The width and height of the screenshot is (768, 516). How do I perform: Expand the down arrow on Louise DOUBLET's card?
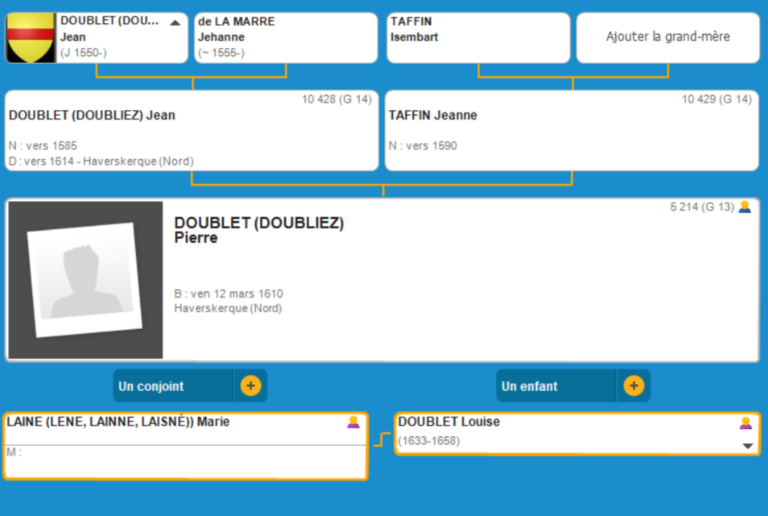[x=747, y=446]
